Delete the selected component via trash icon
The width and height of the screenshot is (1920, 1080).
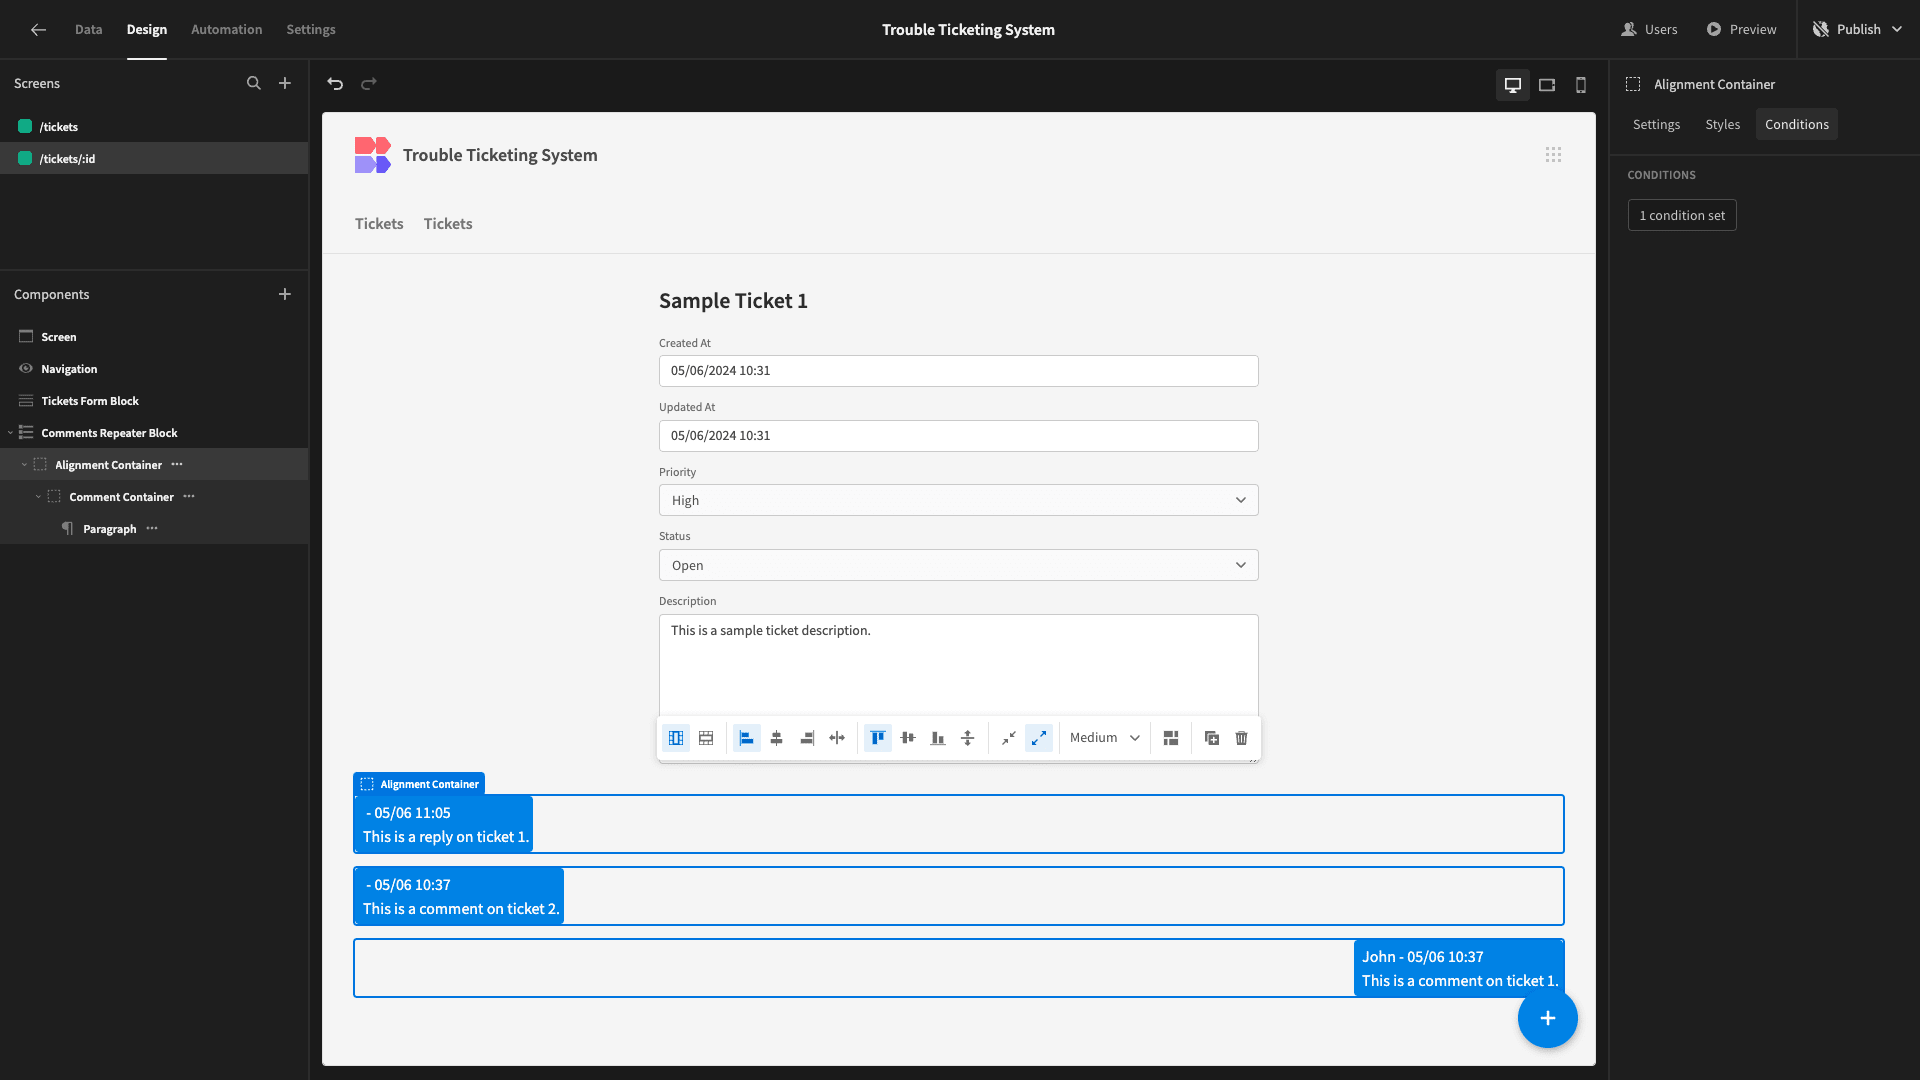1242,738
